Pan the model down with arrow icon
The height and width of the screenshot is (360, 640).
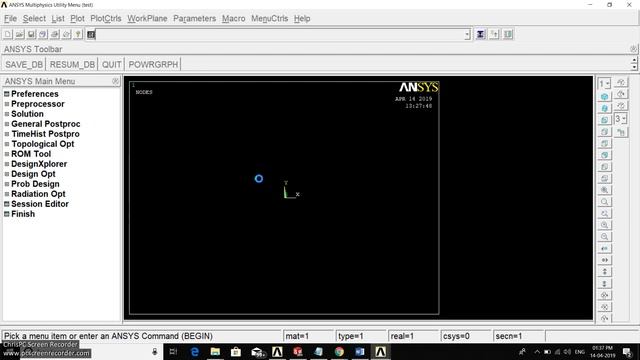click(604, 283)
